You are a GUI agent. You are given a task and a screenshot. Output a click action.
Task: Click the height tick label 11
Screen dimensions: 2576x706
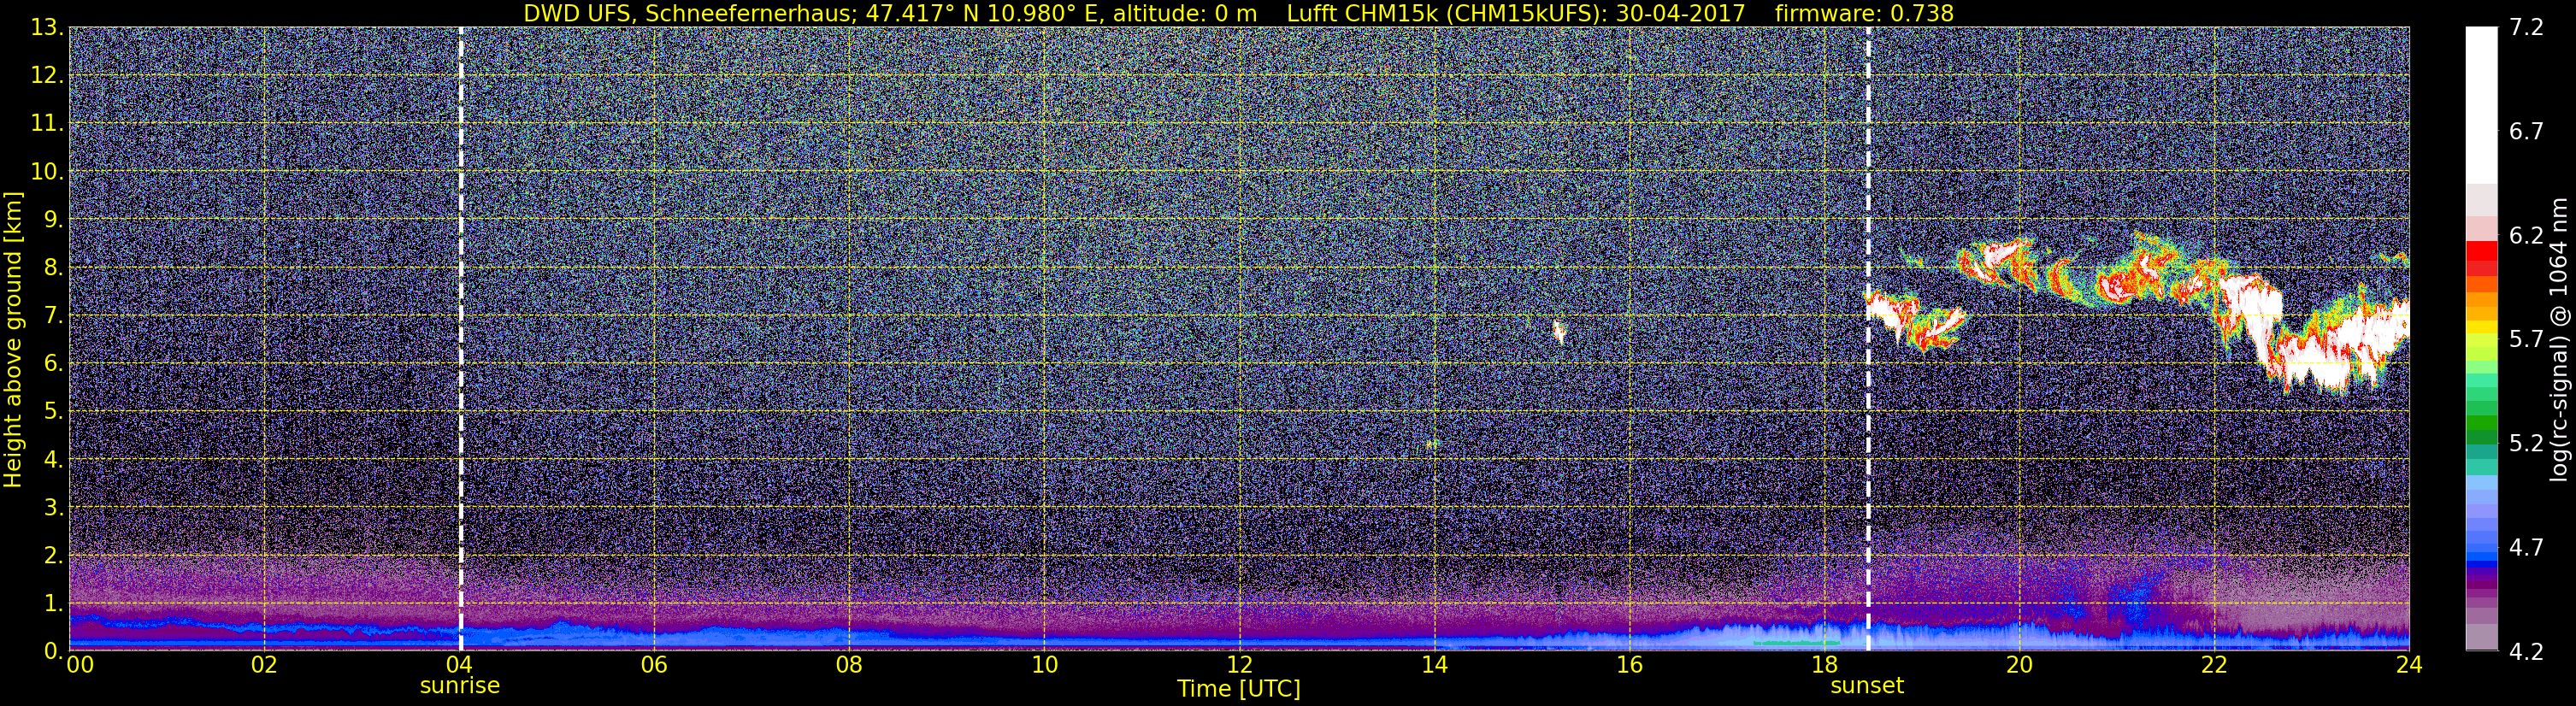[x=46, y=123]
